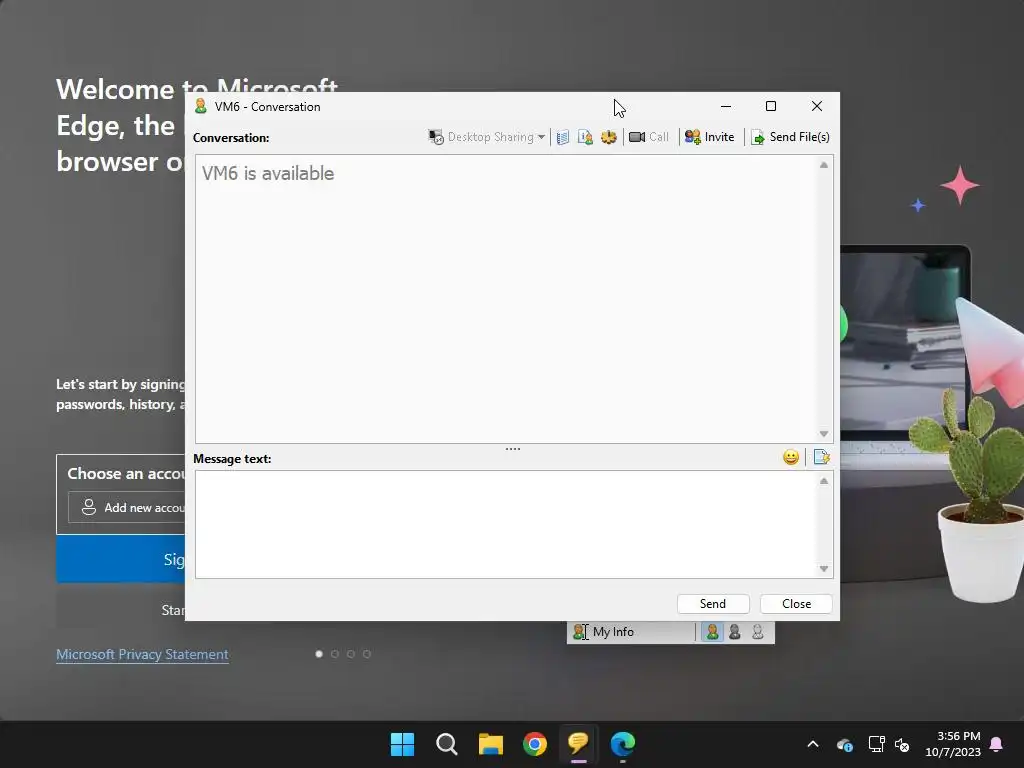Open the emoticon smiley picker

point(791,457)
